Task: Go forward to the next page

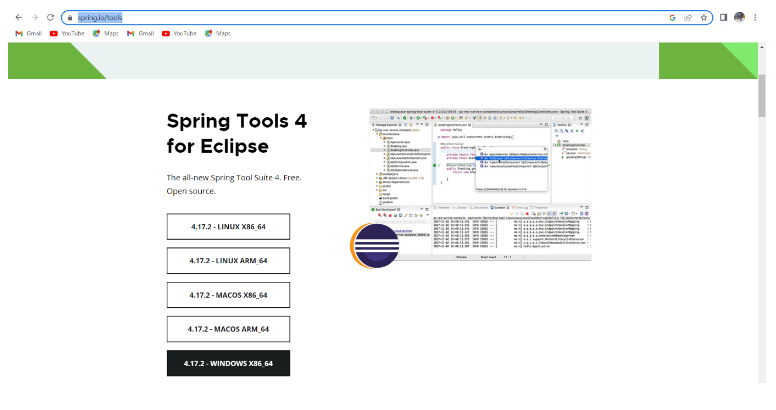Action: 35,17
